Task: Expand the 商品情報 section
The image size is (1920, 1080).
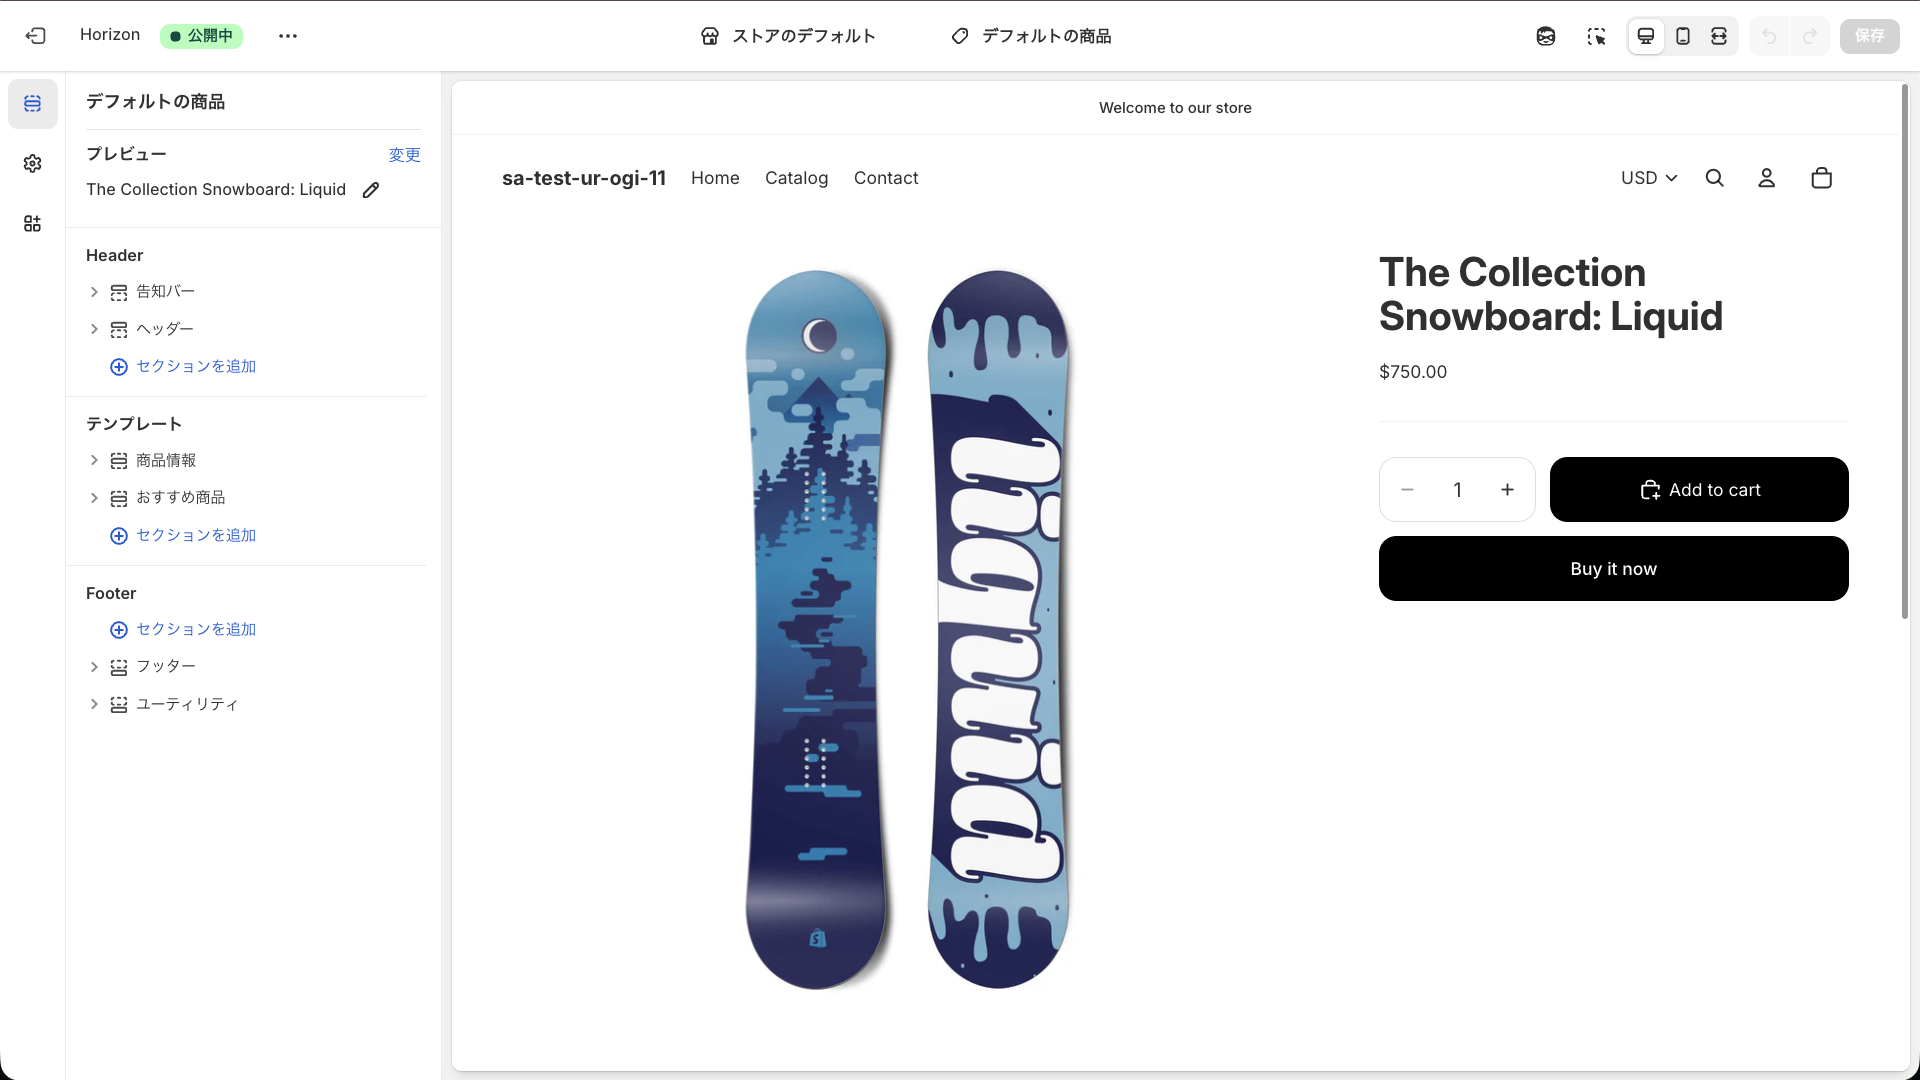Action: click(94, 461)
